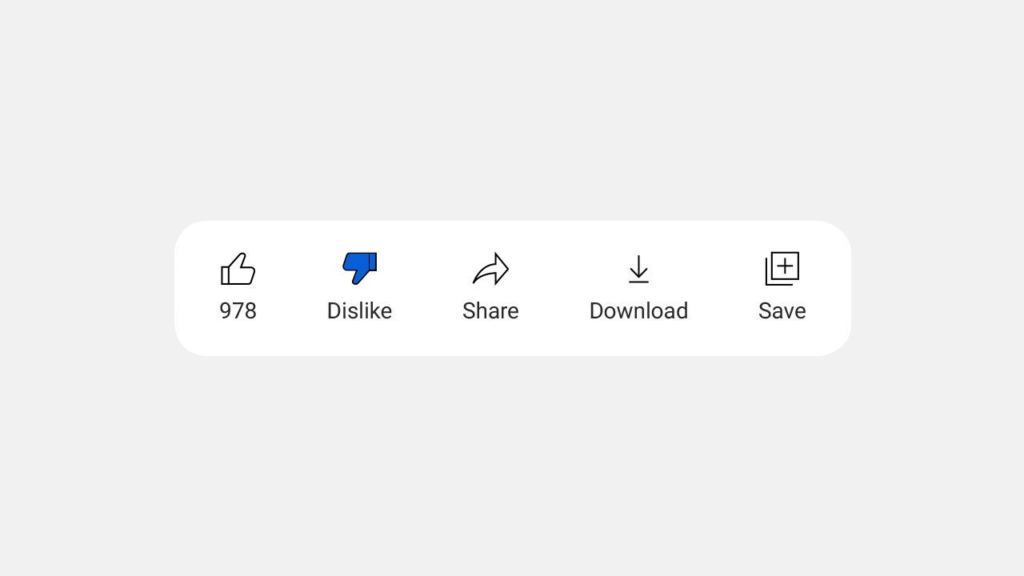Screen dimensions: 1024x576
Task: Open sharing options via Share label
Action: (490, 311)
